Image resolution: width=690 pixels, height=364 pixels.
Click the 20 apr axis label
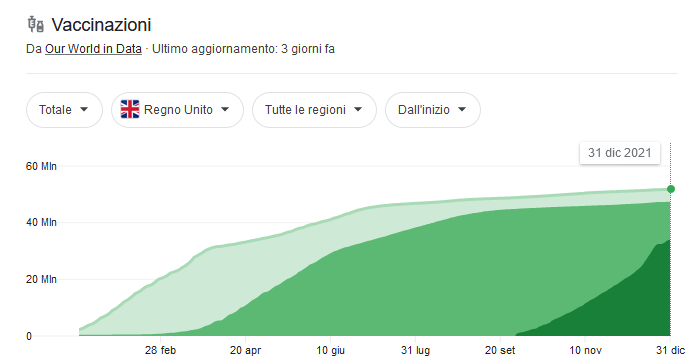pos(245,350)
